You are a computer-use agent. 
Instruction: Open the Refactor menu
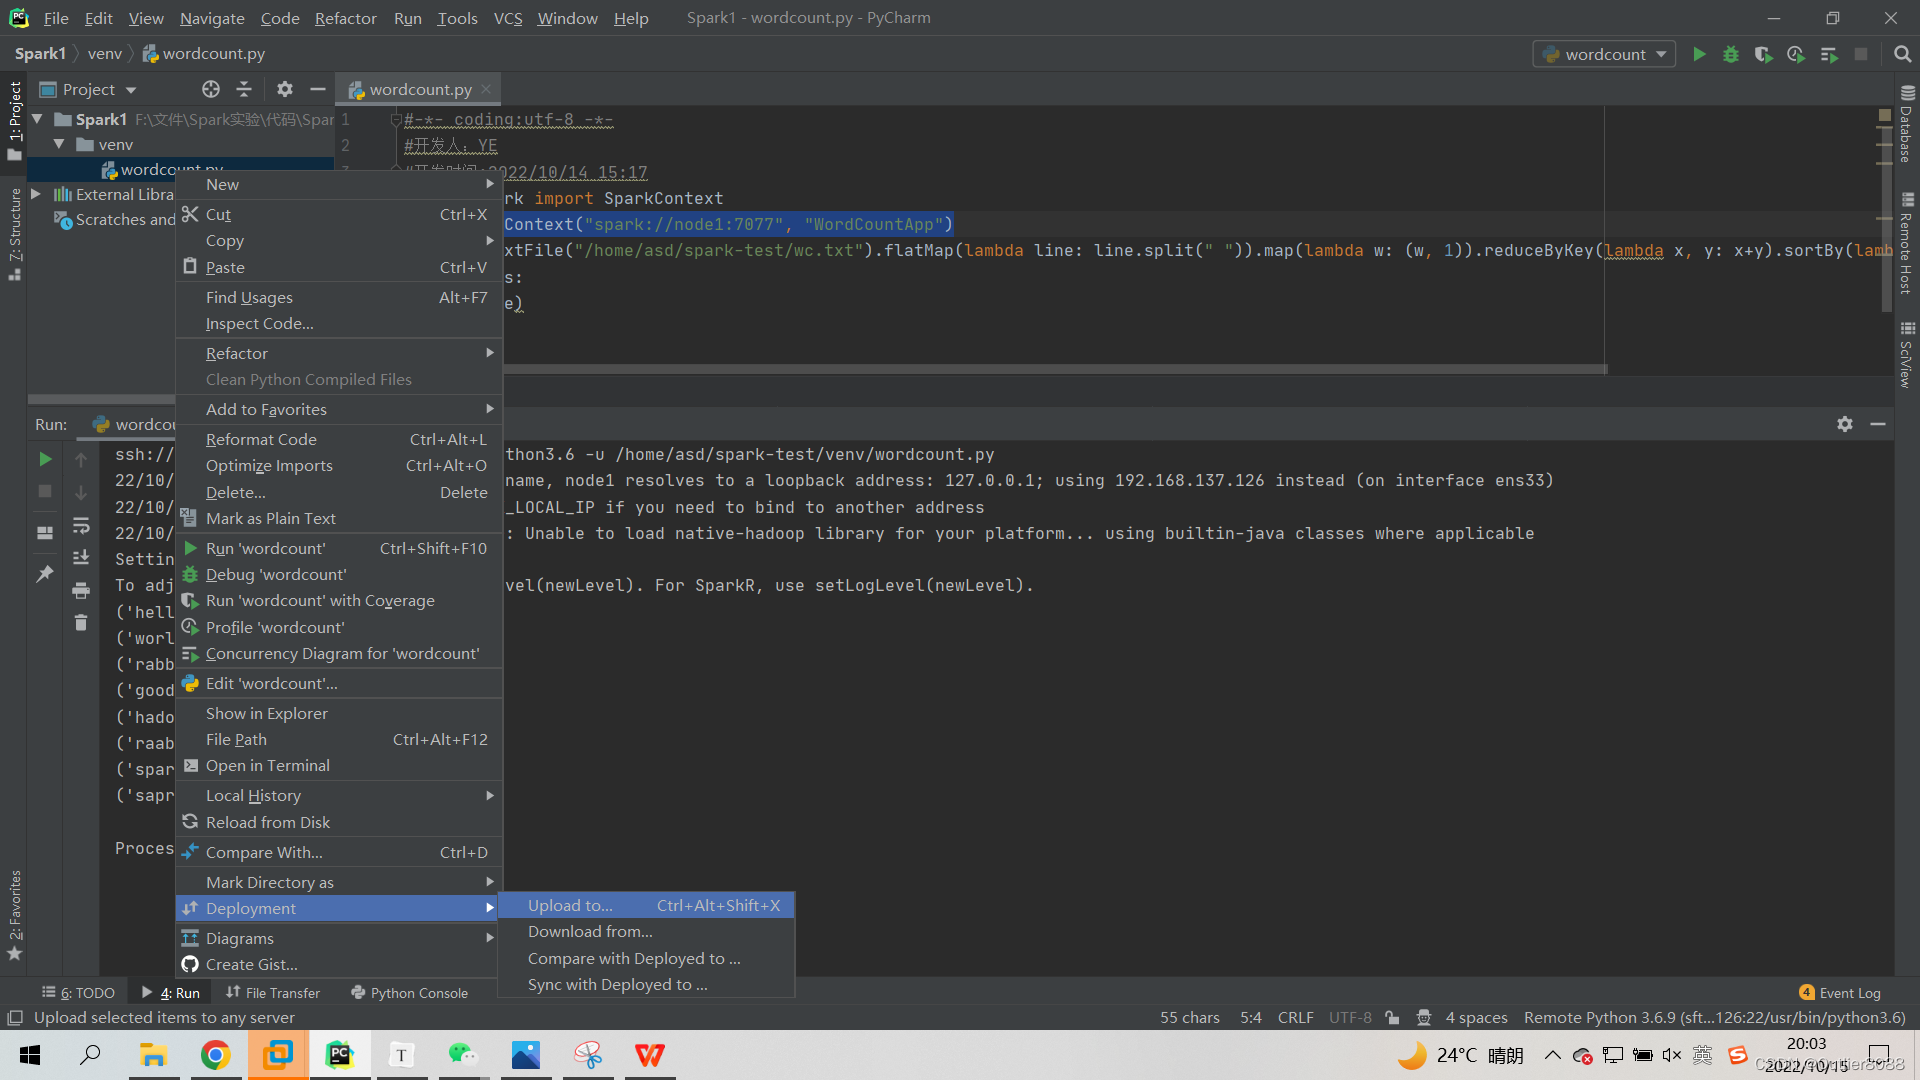coord(345,18)
